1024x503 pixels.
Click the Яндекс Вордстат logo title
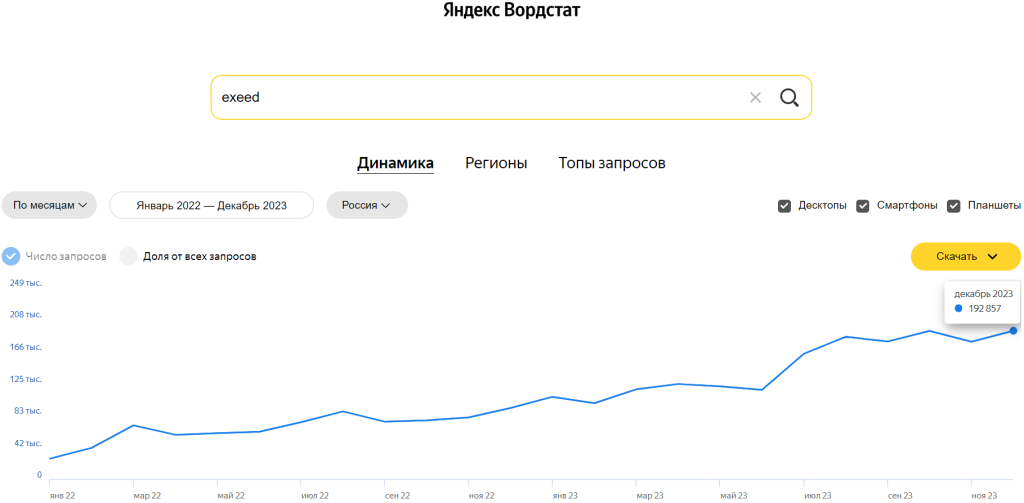(x=511, y=10)
